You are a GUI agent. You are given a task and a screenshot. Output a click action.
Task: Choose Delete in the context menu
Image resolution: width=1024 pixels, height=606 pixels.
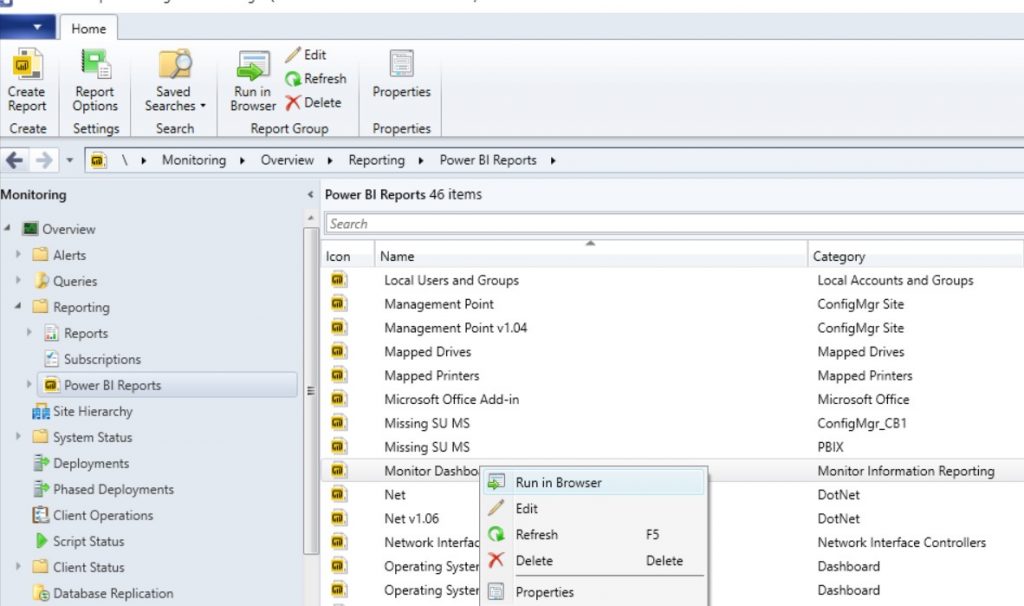tap(594, 561)
